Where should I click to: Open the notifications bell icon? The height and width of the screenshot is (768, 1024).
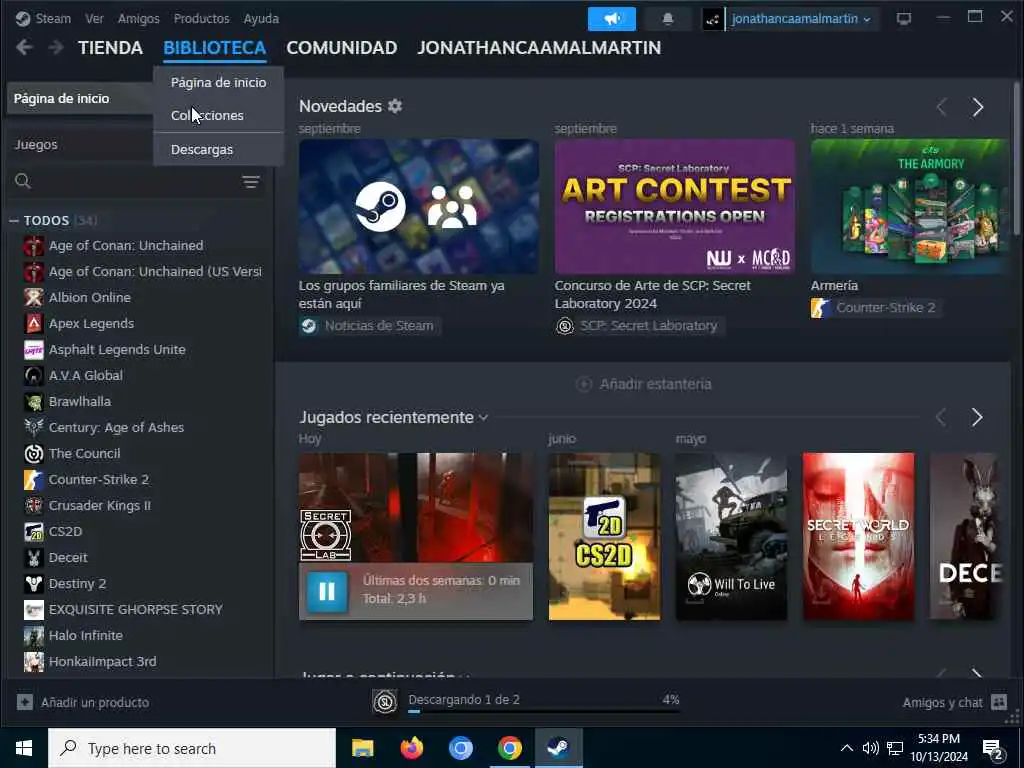(x=667, y=19)
